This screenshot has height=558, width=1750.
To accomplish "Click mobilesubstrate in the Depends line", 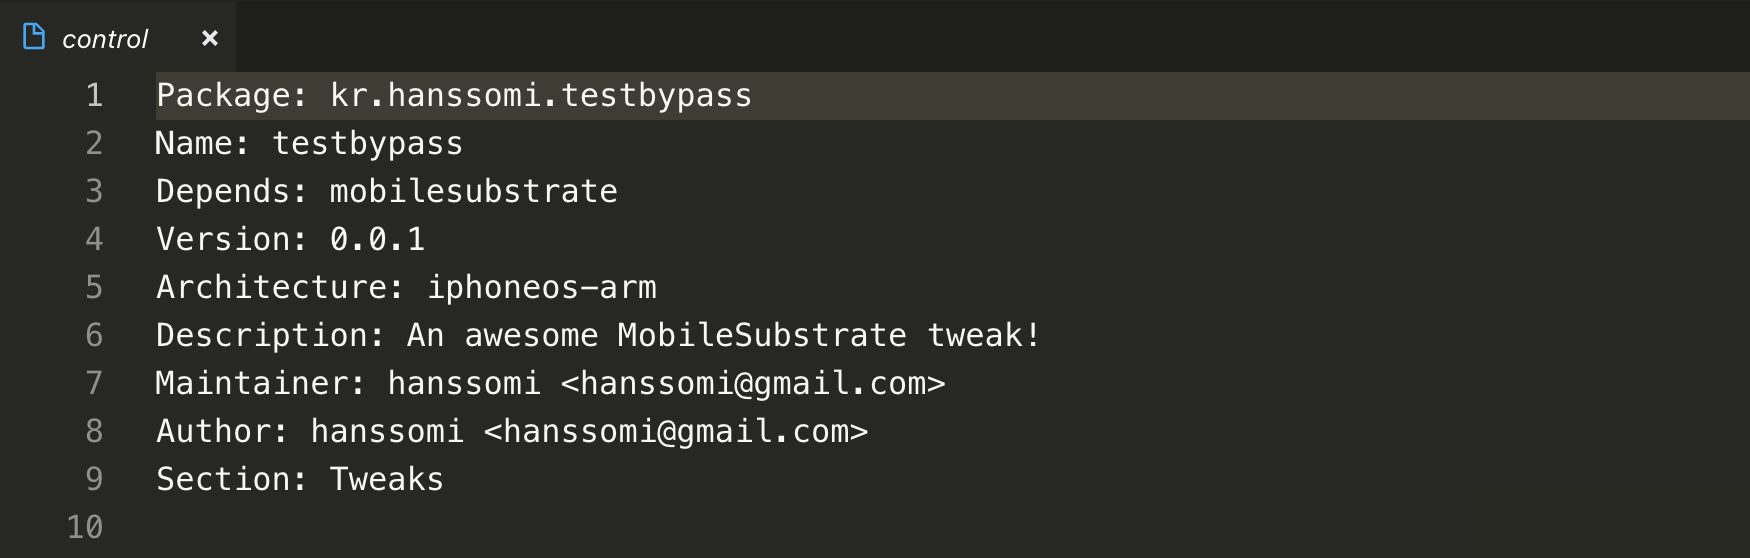I will (474, 191).
